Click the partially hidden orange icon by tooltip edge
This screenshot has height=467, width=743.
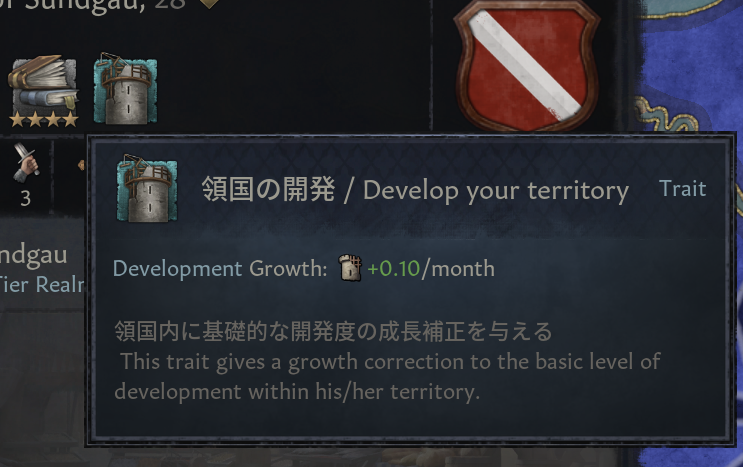coord(82,165)
